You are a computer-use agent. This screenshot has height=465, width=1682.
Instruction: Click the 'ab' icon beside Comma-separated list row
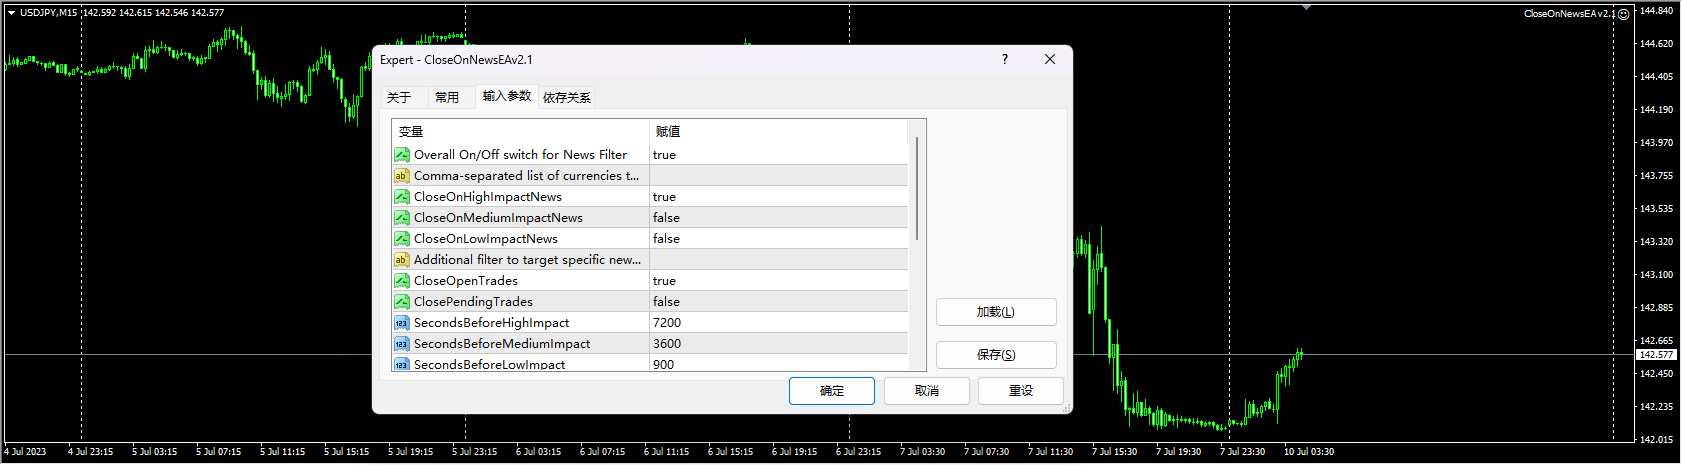click(x=401, y=176)
